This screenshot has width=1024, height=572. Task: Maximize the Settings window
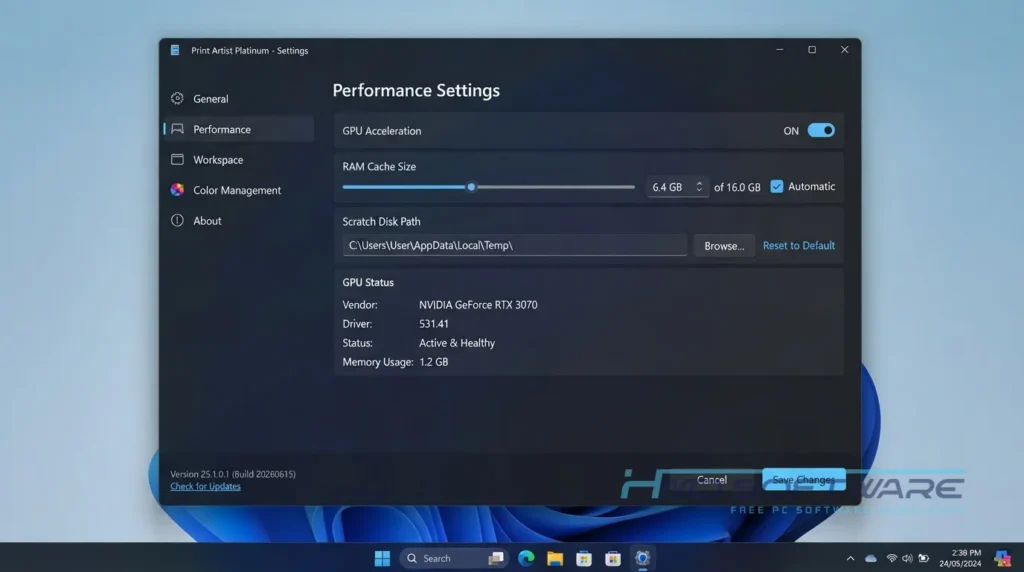[x=812, y=50]
